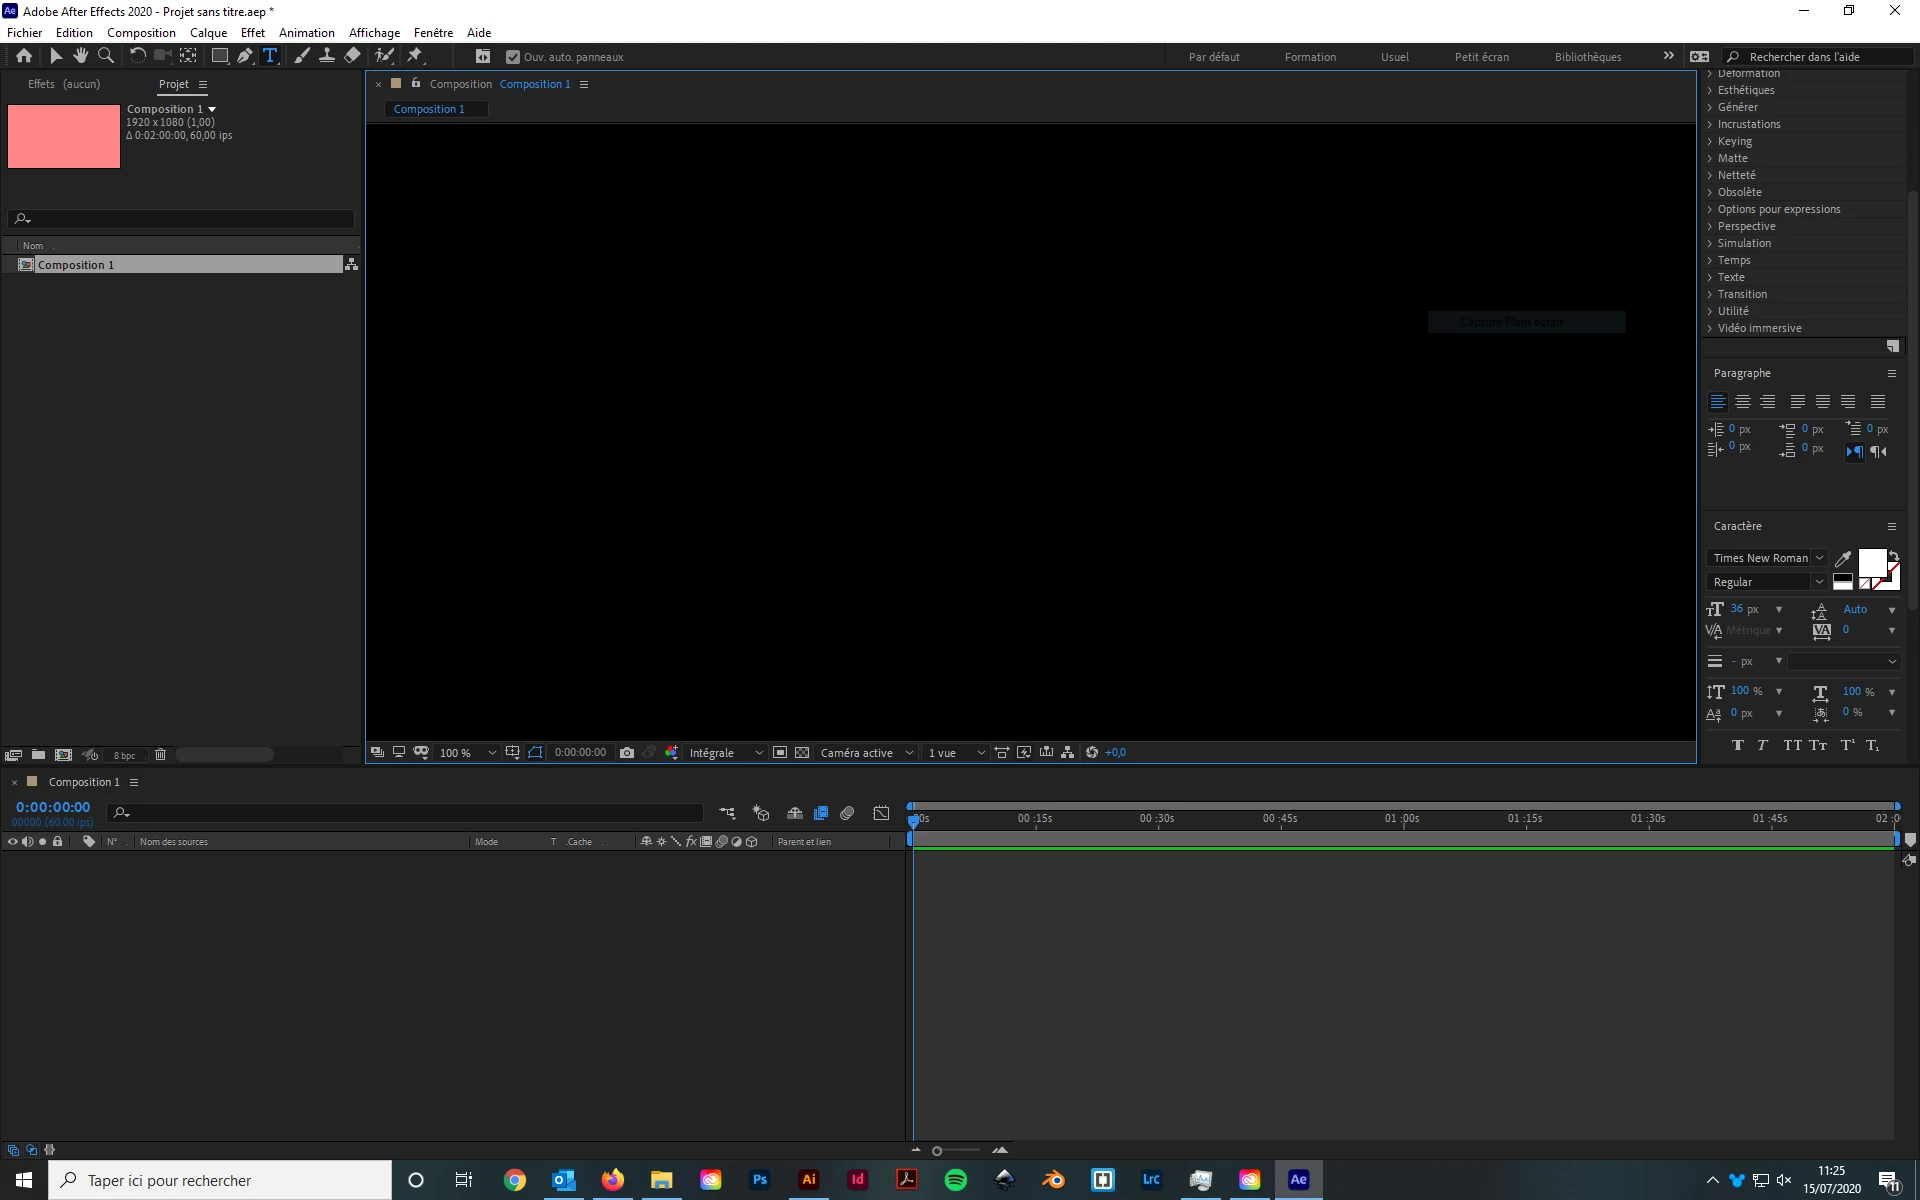Click the snapshot camera icon in the viewer
This screenshot has height=1200, width=1920.
pyautogui.click(x=627, y=753)
